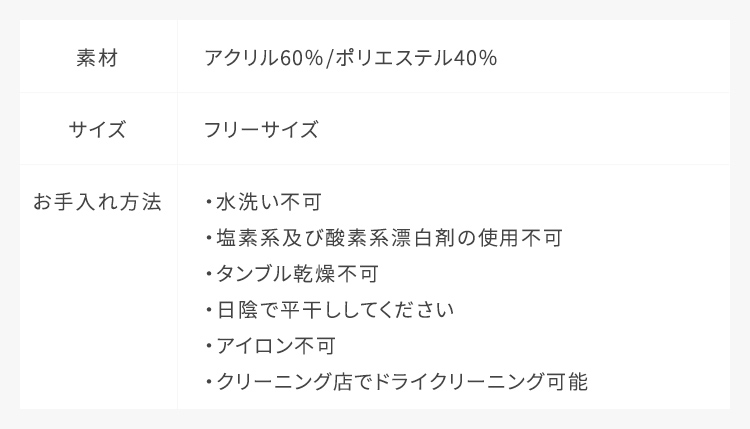750x429 pixels.
Task: Click the サイズ row label
Action: click(x=98, y=130)
